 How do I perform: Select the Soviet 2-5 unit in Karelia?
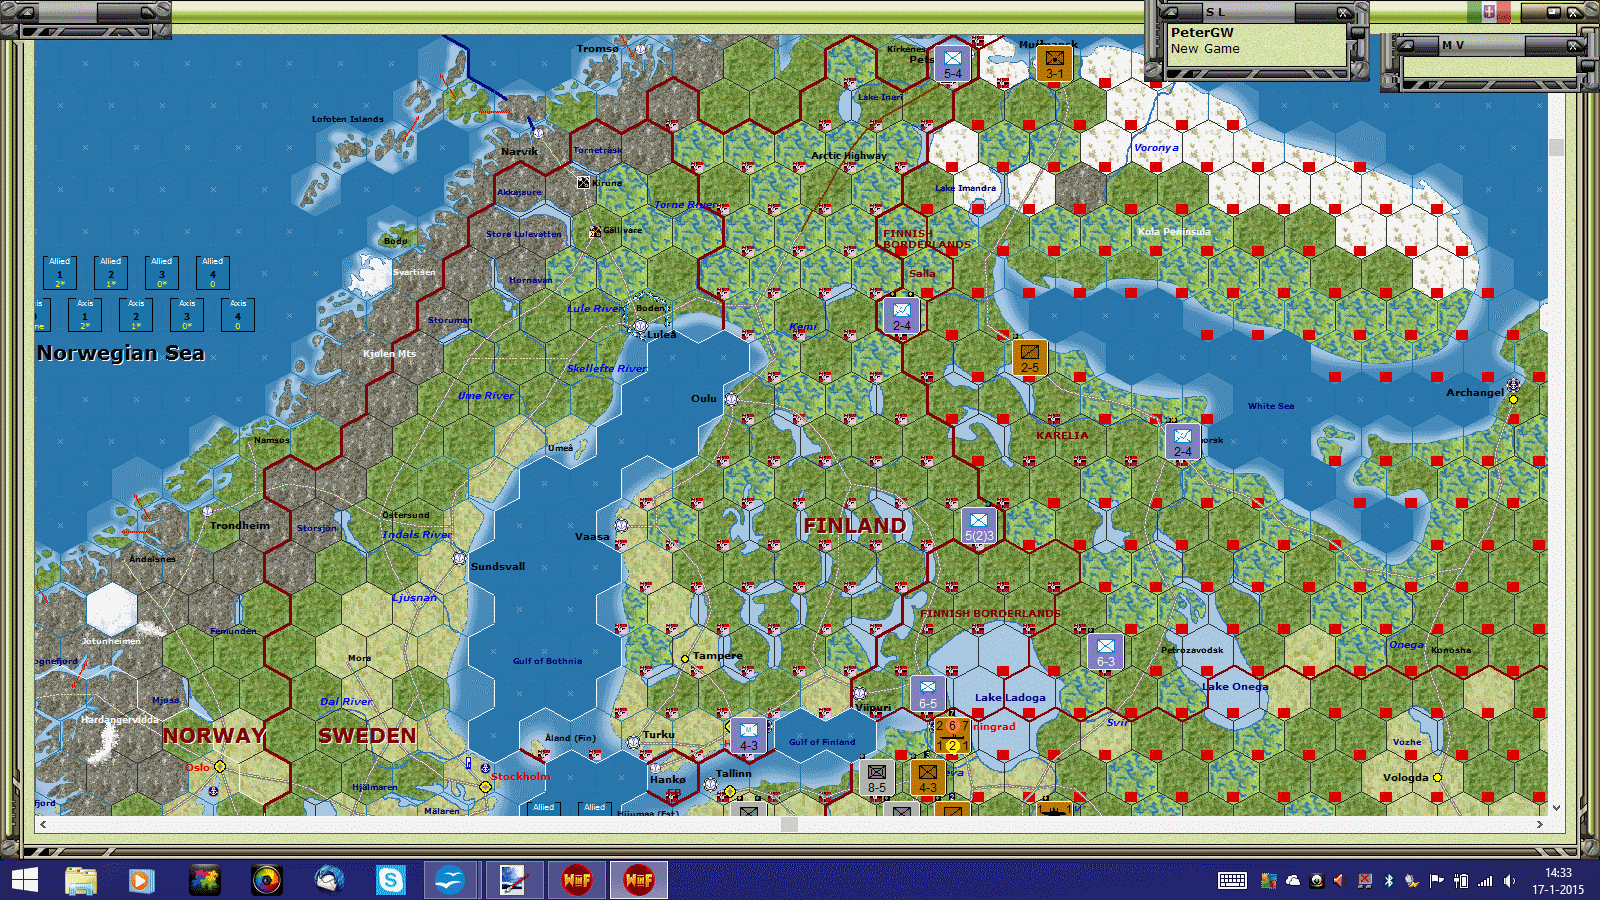click(x=1029, y=357)
